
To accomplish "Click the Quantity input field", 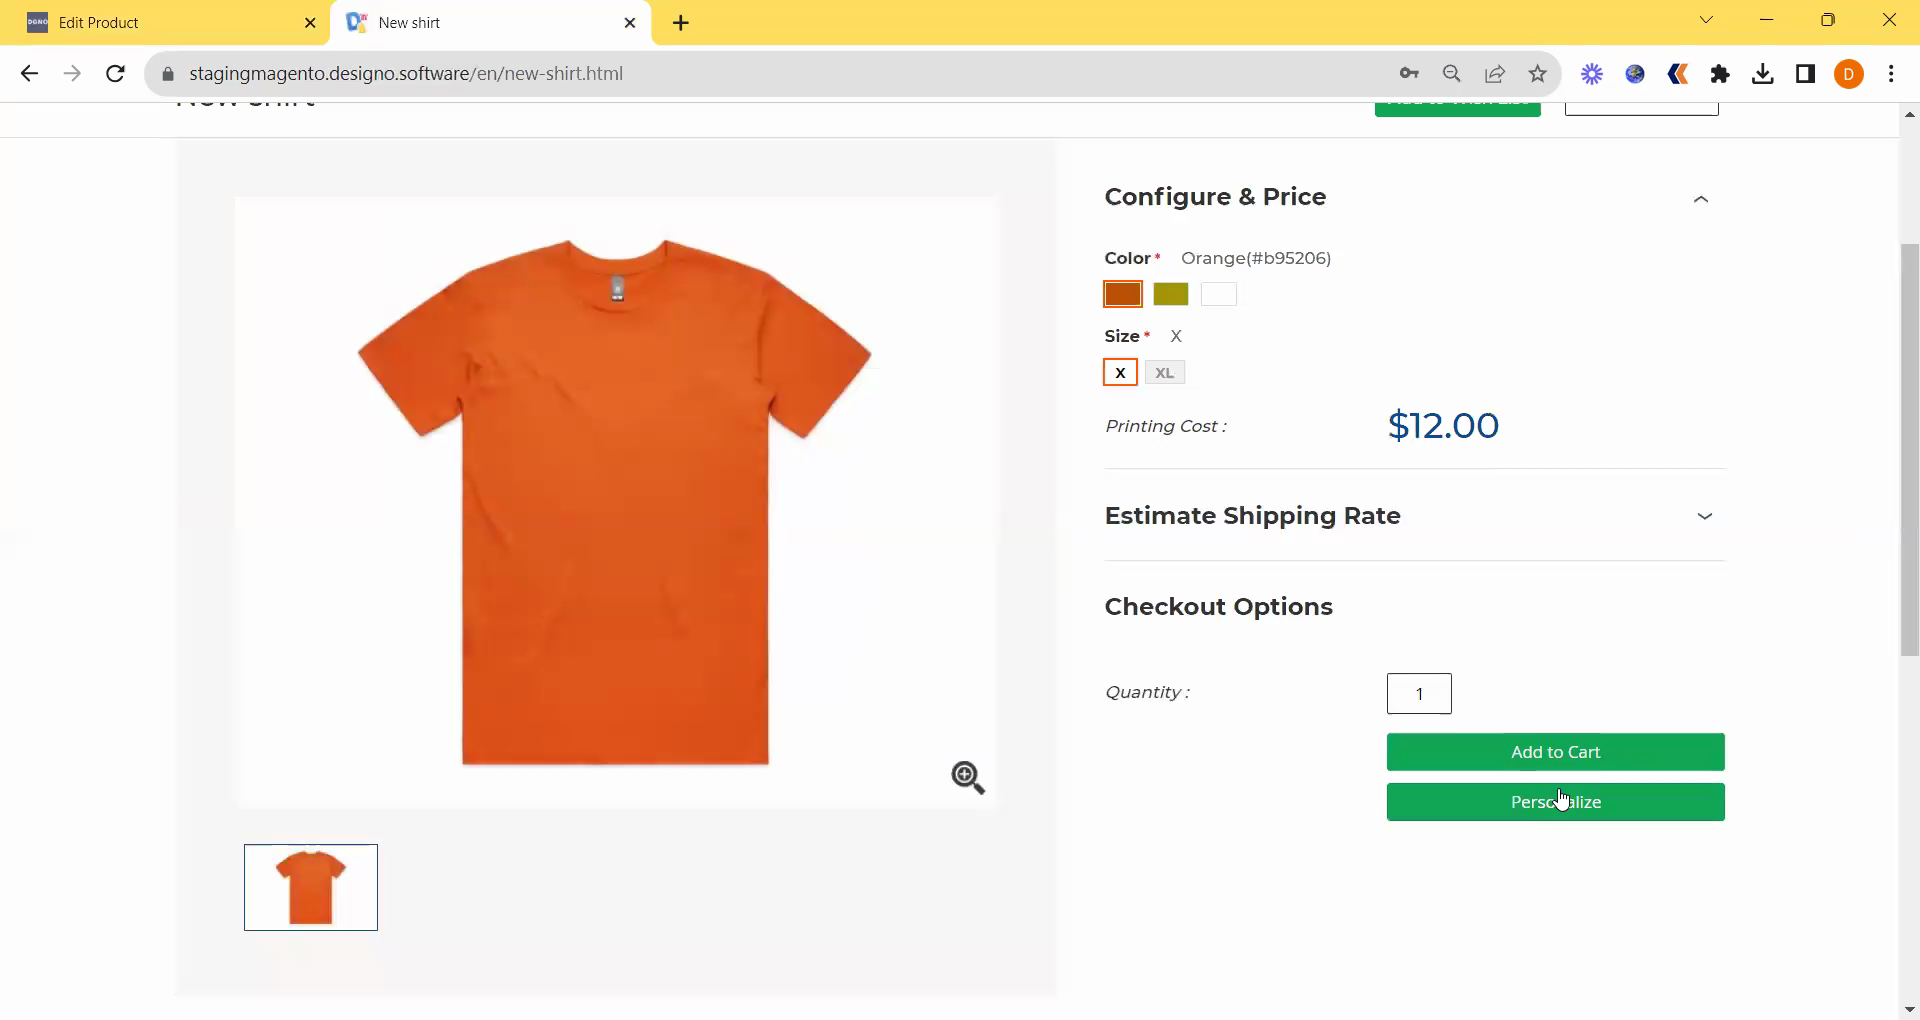I will pos(1418,694).
